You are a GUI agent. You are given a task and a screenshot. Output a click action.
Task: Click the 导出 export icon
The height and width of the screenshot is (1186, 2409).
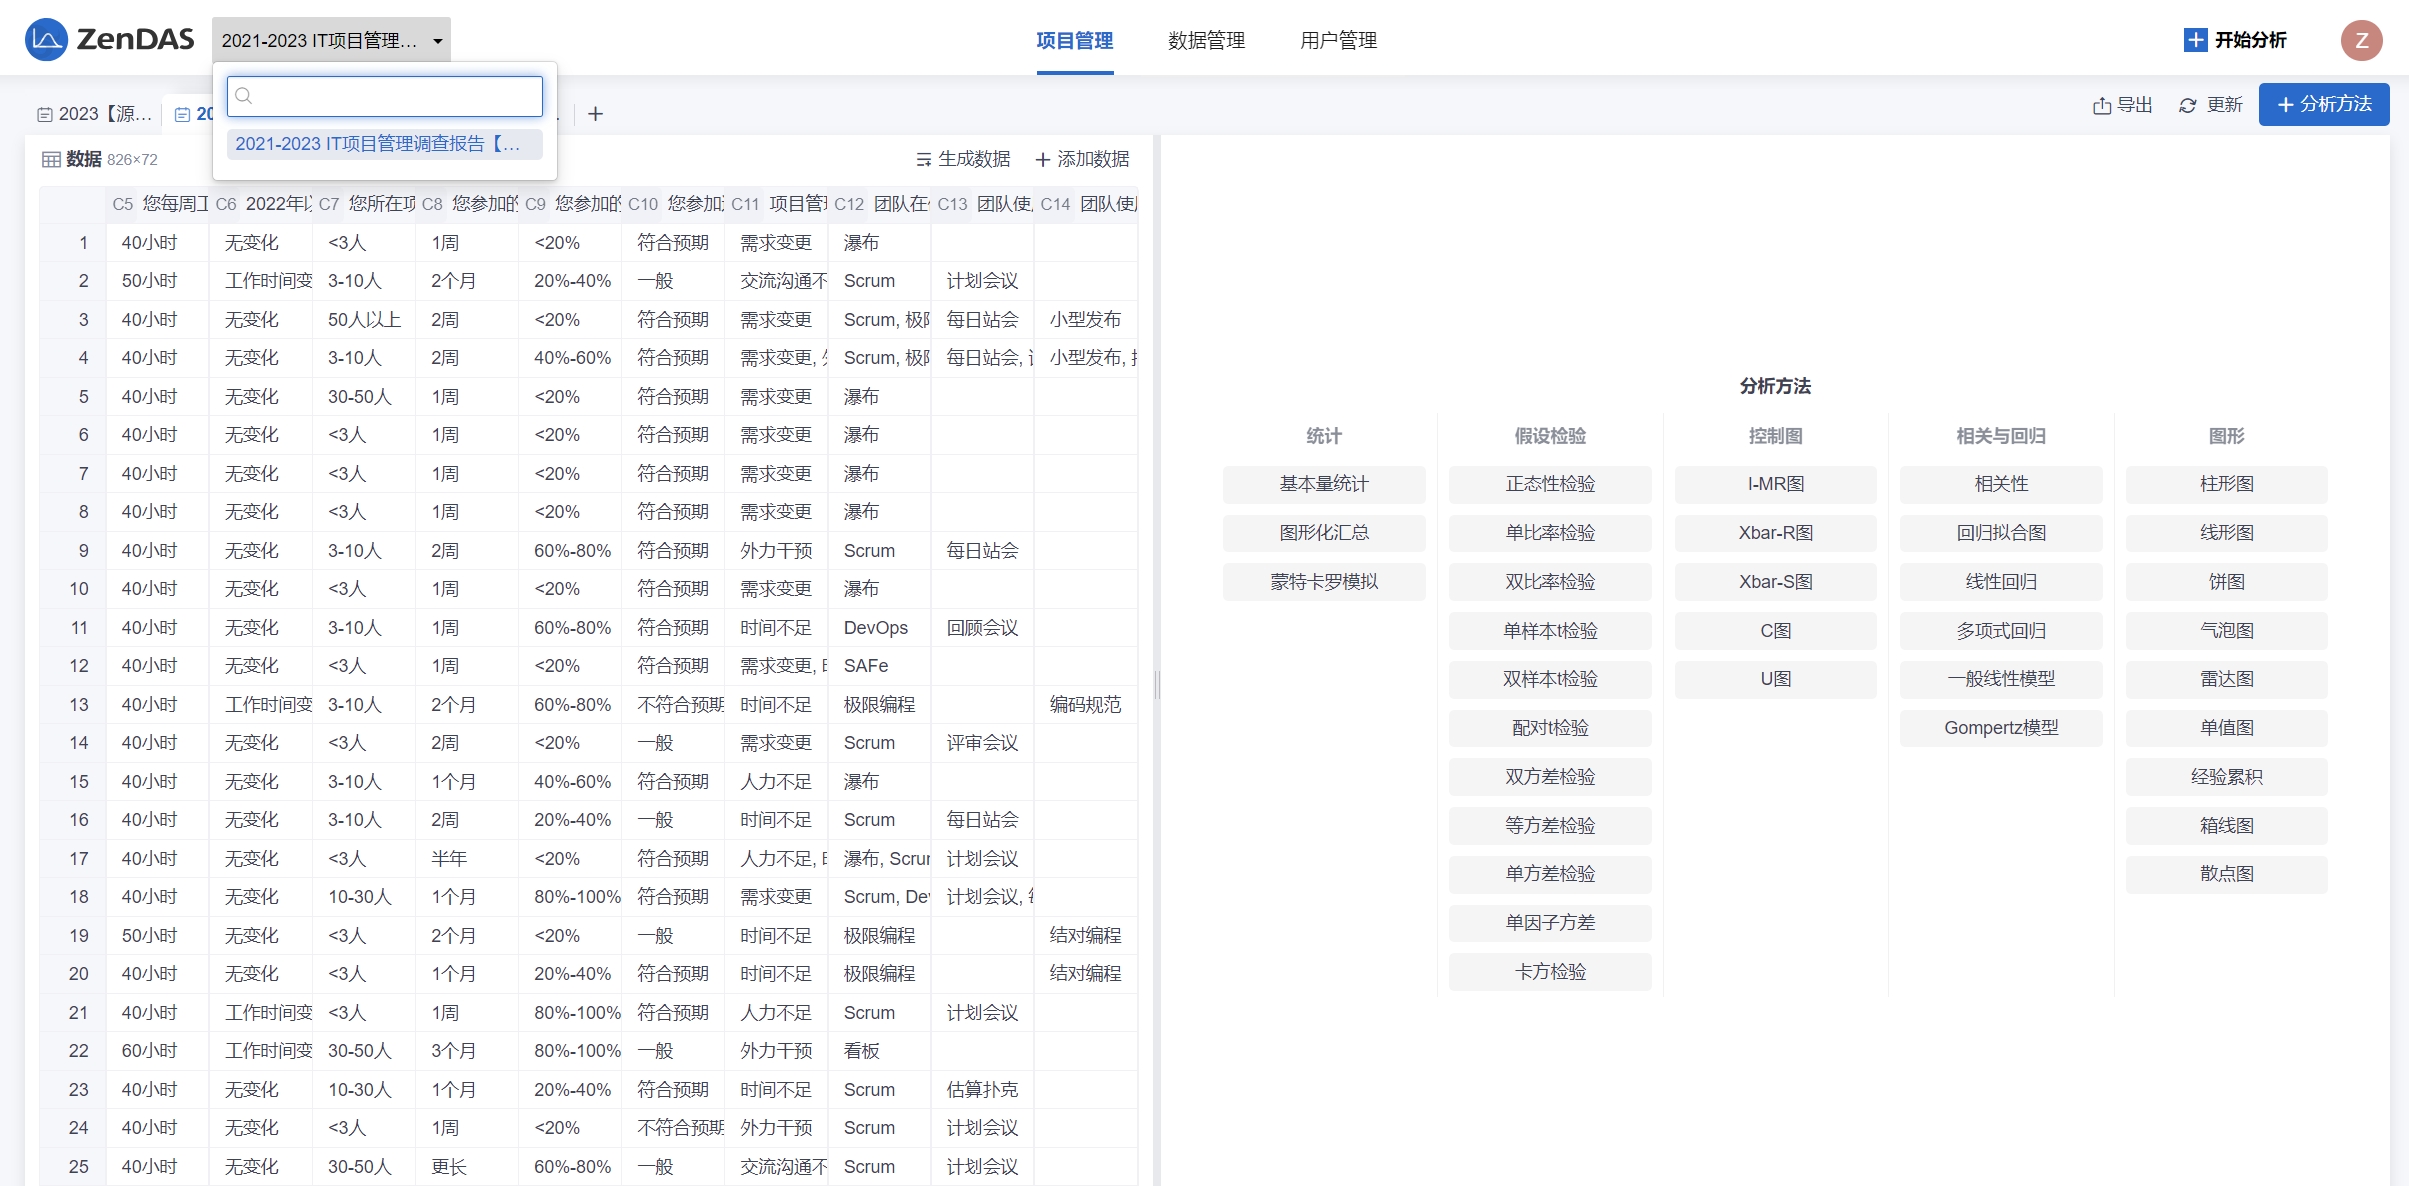[2102, 105]
